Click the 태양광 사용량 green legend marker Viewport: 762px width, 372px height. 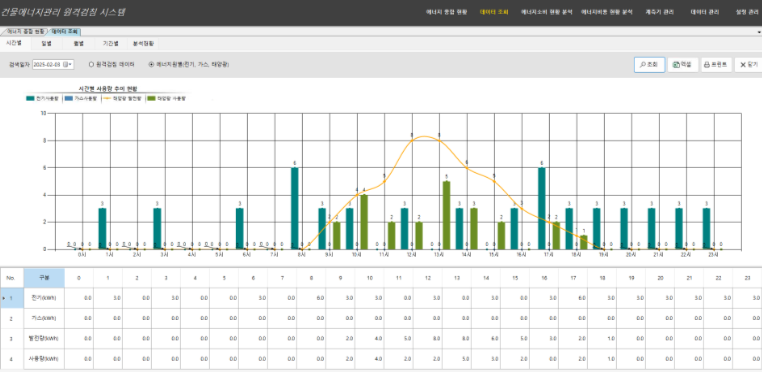(152, 98)
